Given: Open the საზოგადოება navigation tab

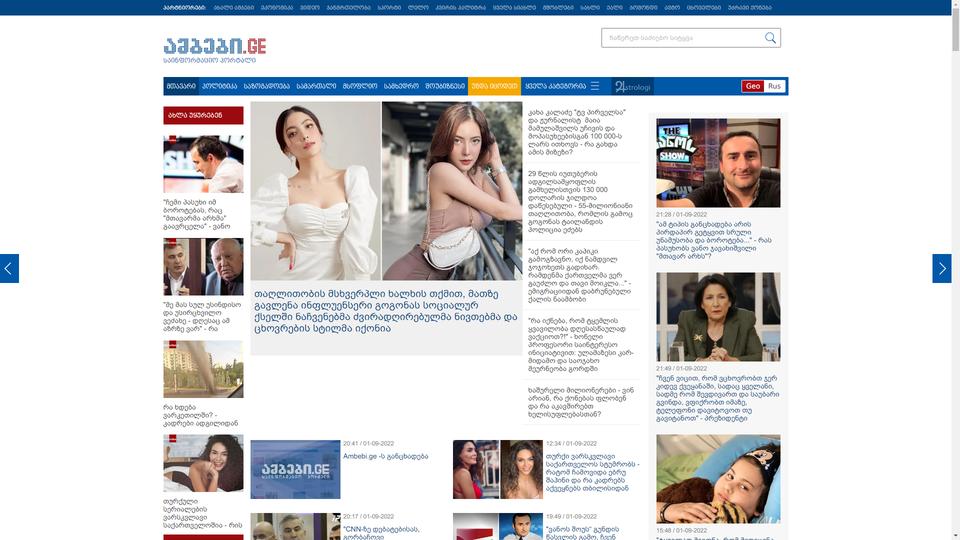Looking at the screenshot, I should click(266, 86).
